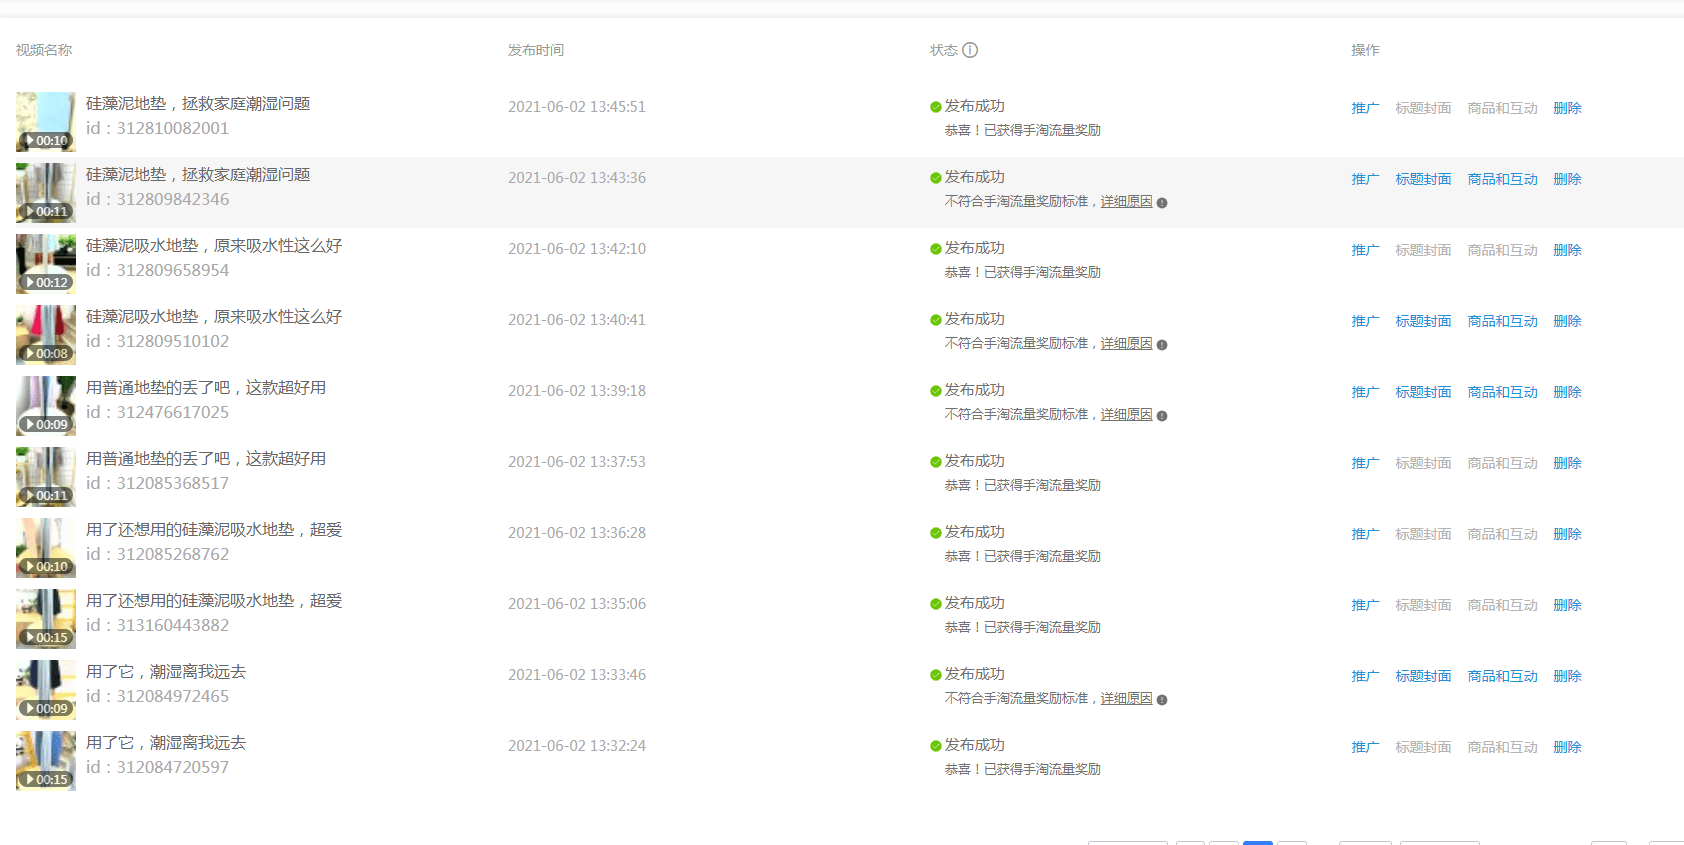Click the info icon beside 状态 header
This screenshot has width=1684, height=845.
970,50
